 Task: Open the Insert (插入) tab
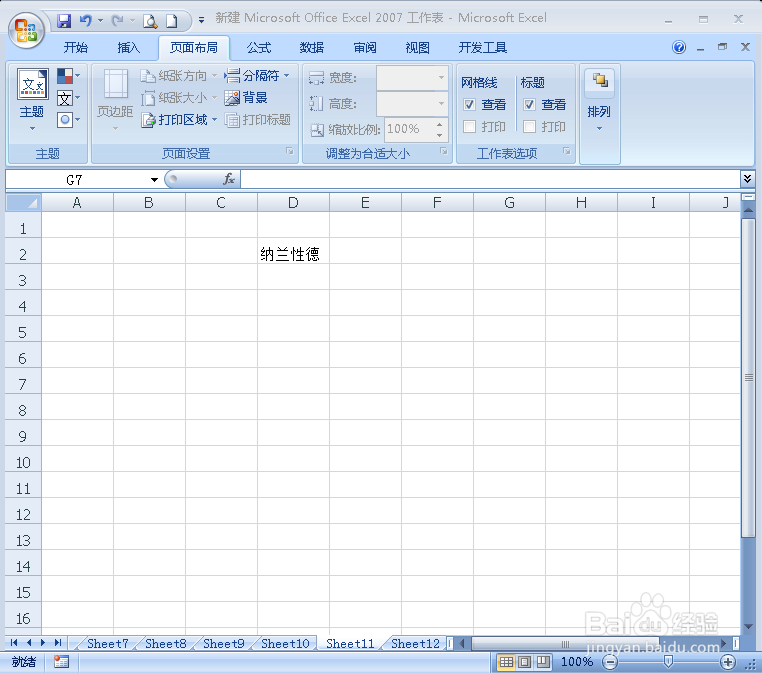click(129, 48)
